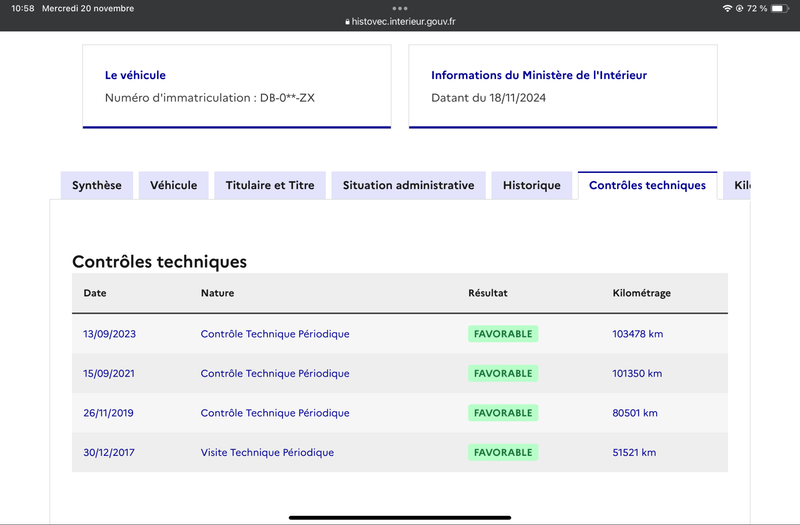Tap the orientation lock status icon
The width and height of the screenshot is (800, 525).
[x=739, y=8]
